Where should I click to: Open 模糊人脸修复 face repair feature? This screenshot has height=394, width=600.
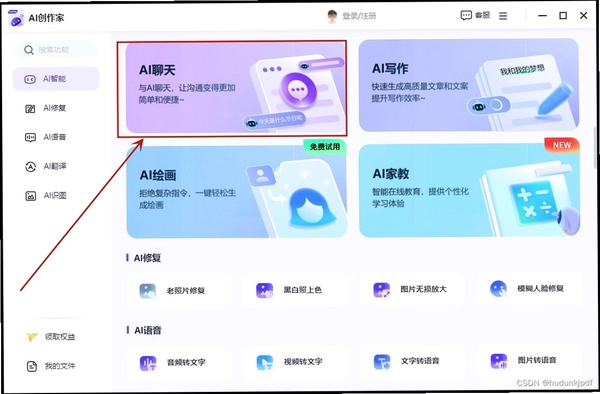click(529, 289)
